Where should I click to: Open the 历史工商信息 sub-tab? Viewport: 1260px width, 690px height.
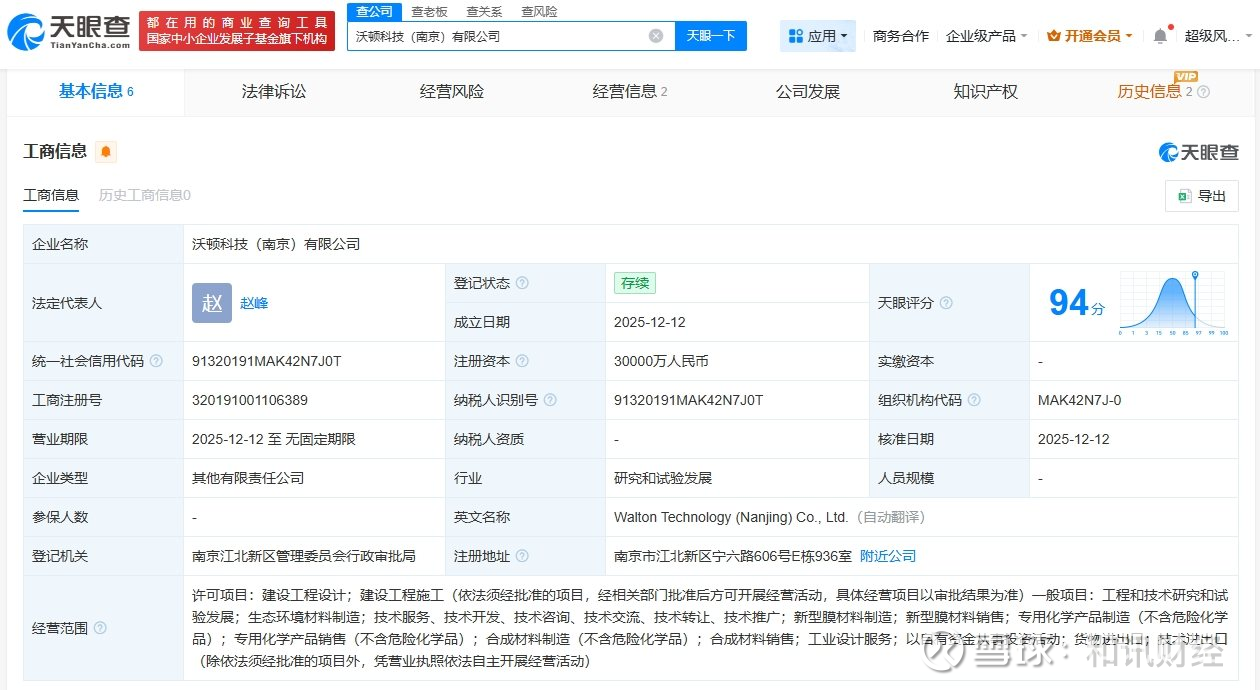pos(144,195)
